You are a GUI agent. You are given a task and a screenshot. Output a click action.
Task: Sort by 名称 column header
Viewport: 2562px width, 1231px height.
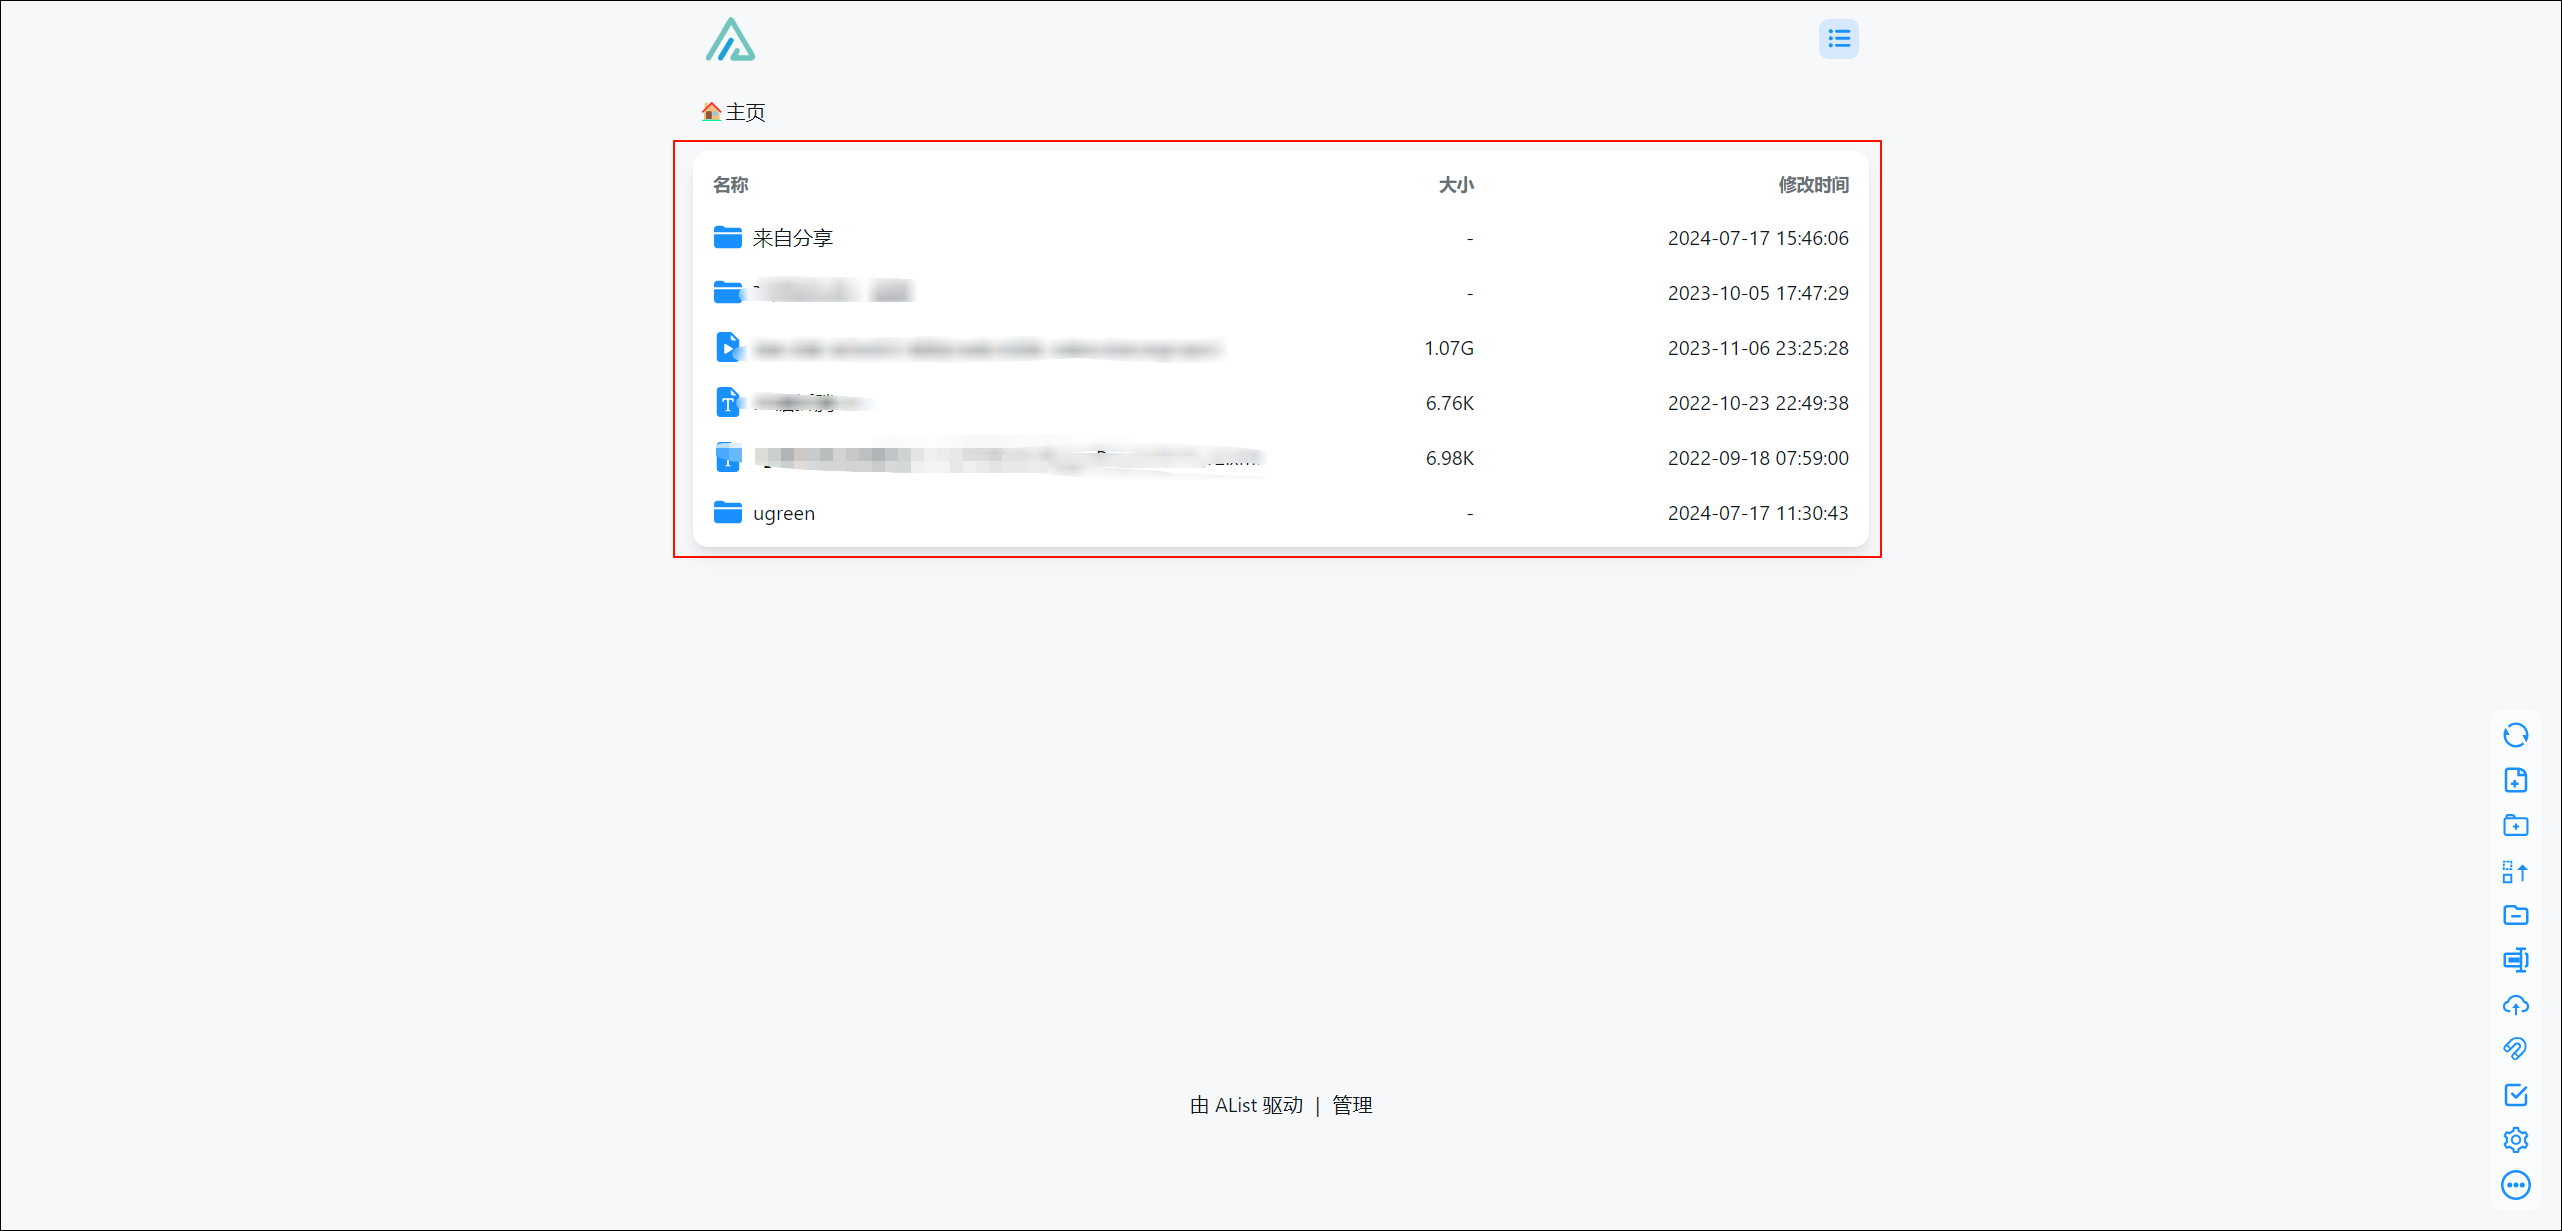click(x=730, y=185)
